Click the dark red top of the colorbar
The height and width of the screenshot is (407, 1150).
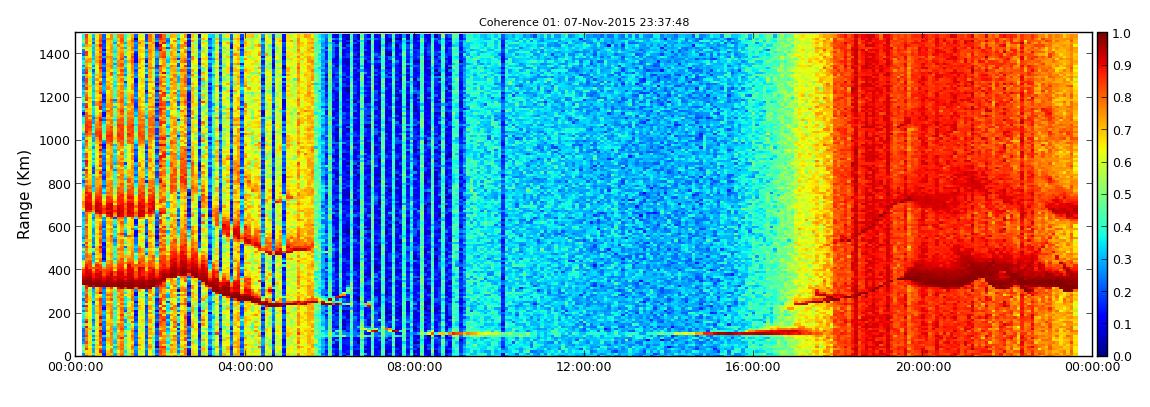pyautogui.click(x=1102, y=40)
